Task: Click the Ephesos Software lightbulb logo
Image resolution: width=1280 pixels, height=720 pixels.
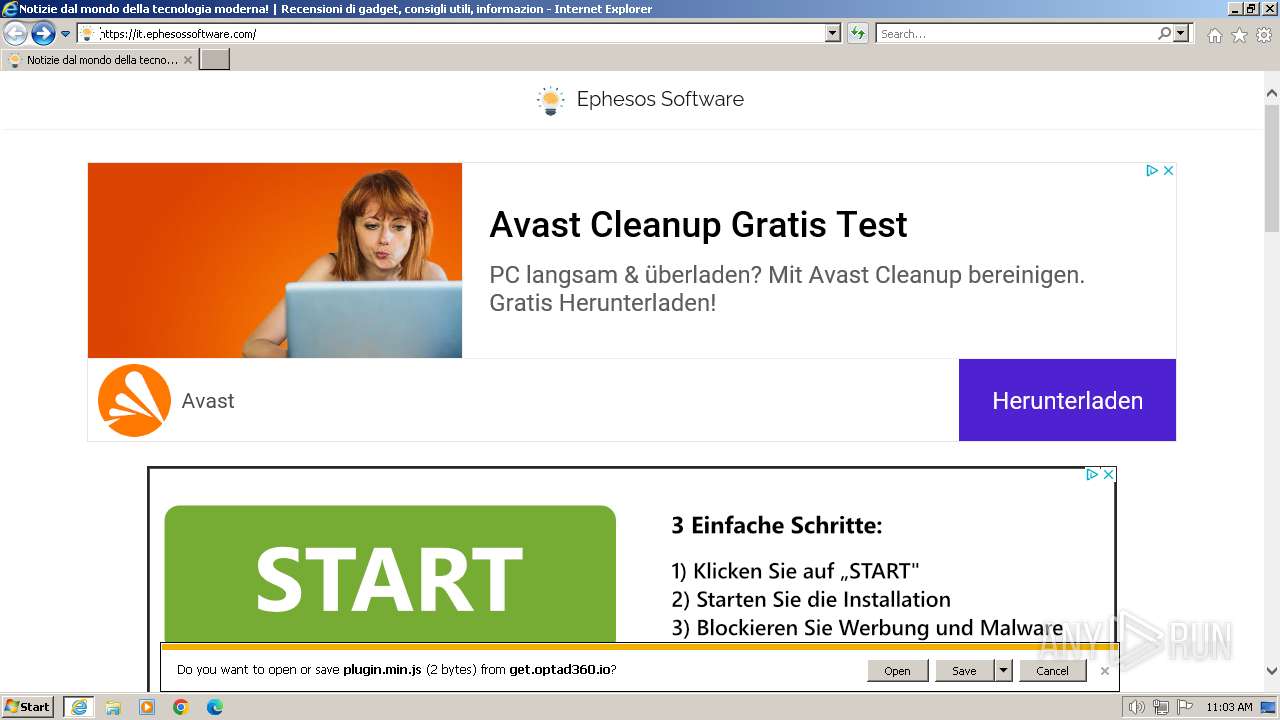Action: pyautogui.click(x=550, y=100)
